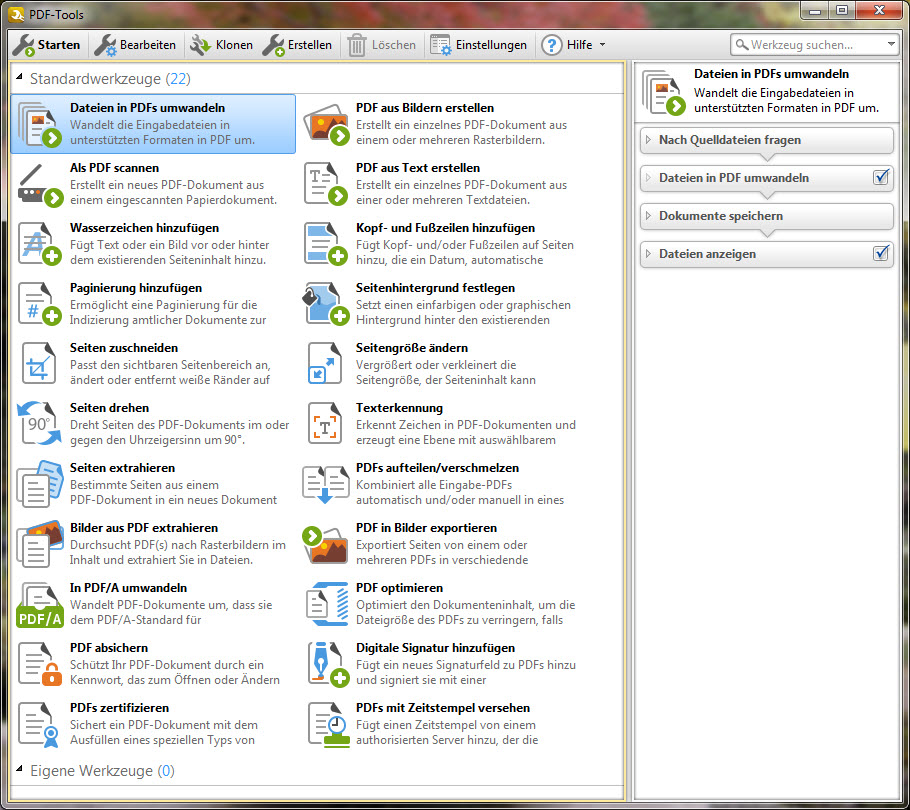The height and width of the screenshot is (810, 910).
Task: Open the Hilfe dropdown arrow
Action: 602,45
